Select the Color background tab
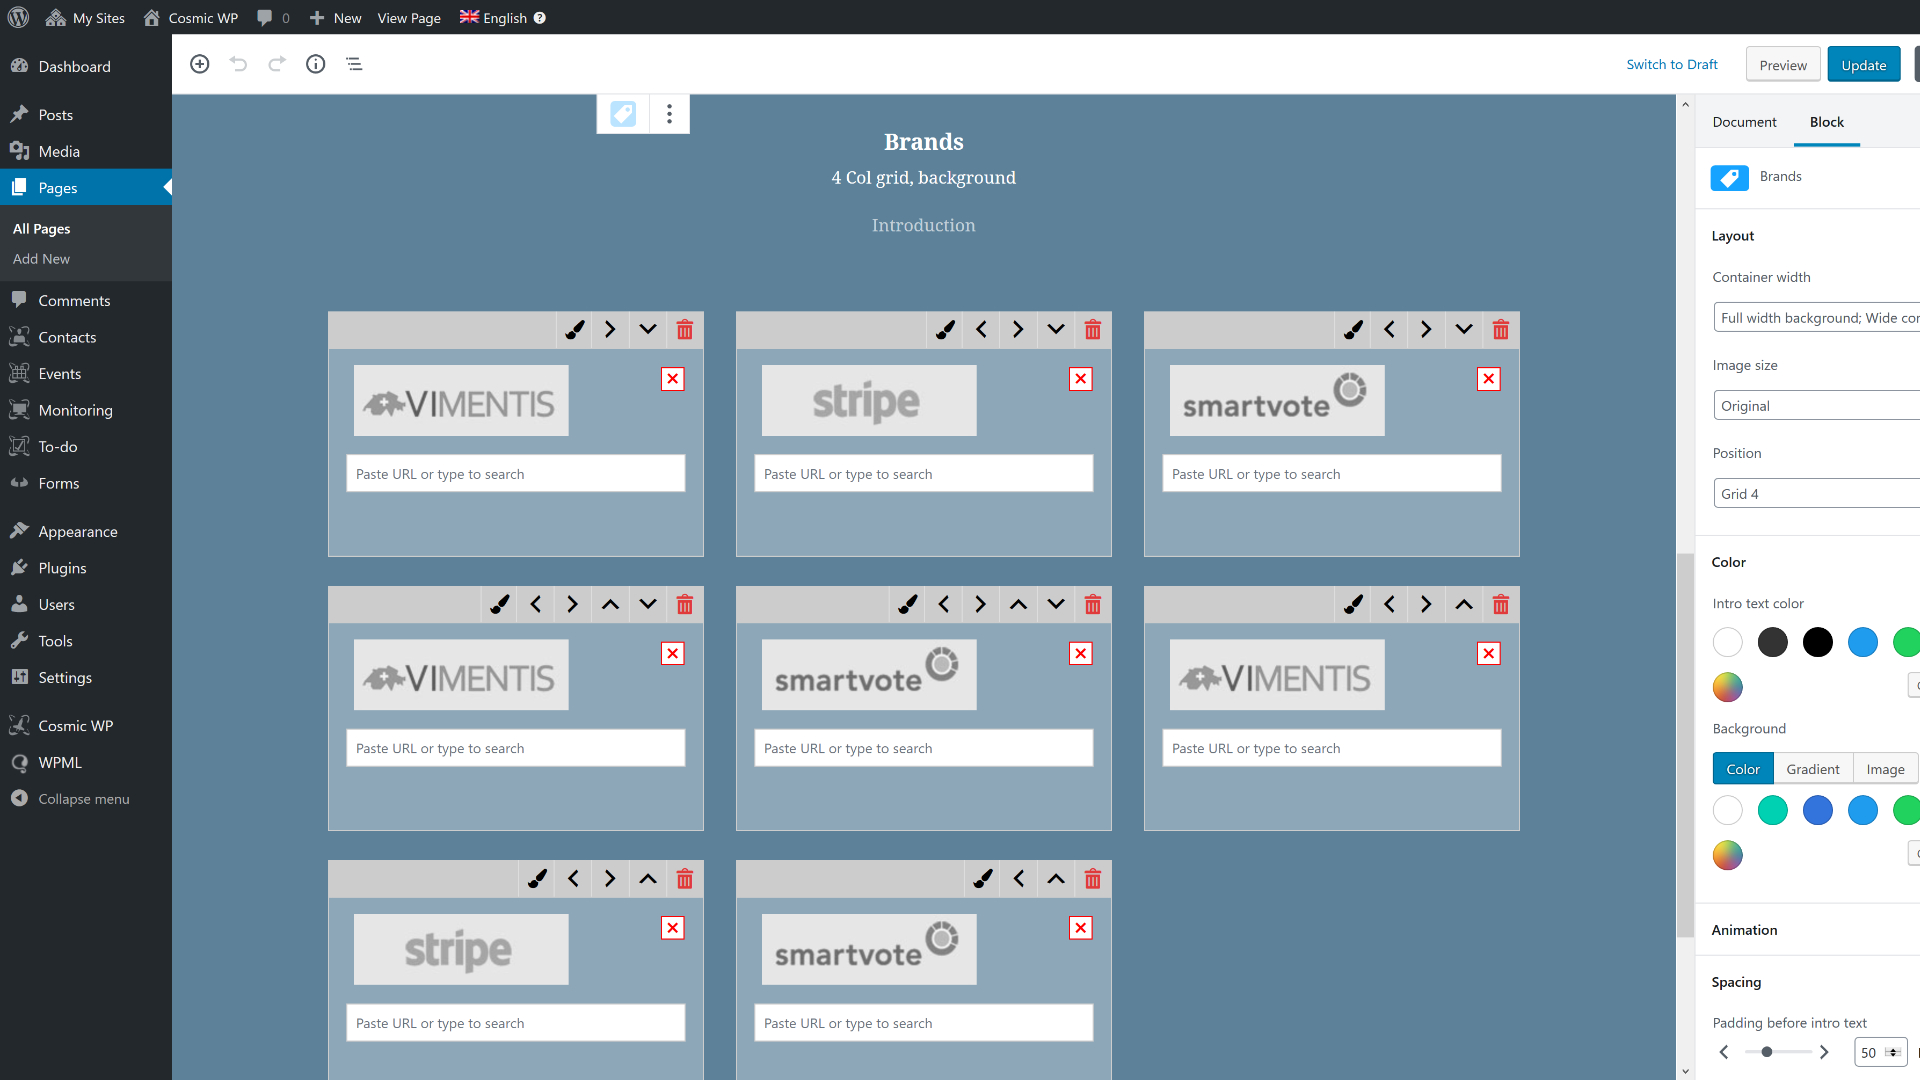This screenshot has width=1920, height=1080. (1743, 769)
